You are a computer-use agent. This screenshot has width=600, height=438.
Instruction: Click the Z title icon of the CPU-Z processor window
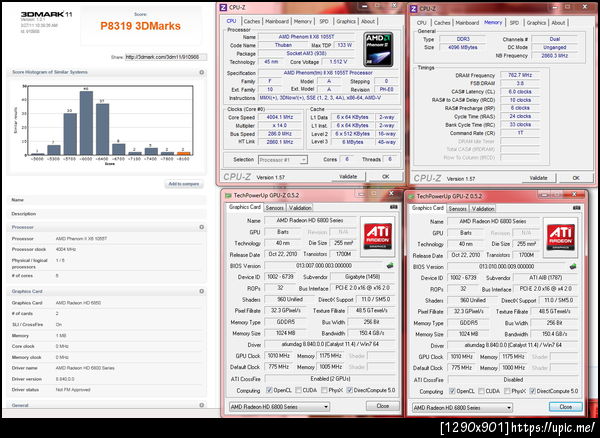click(223, 7)
